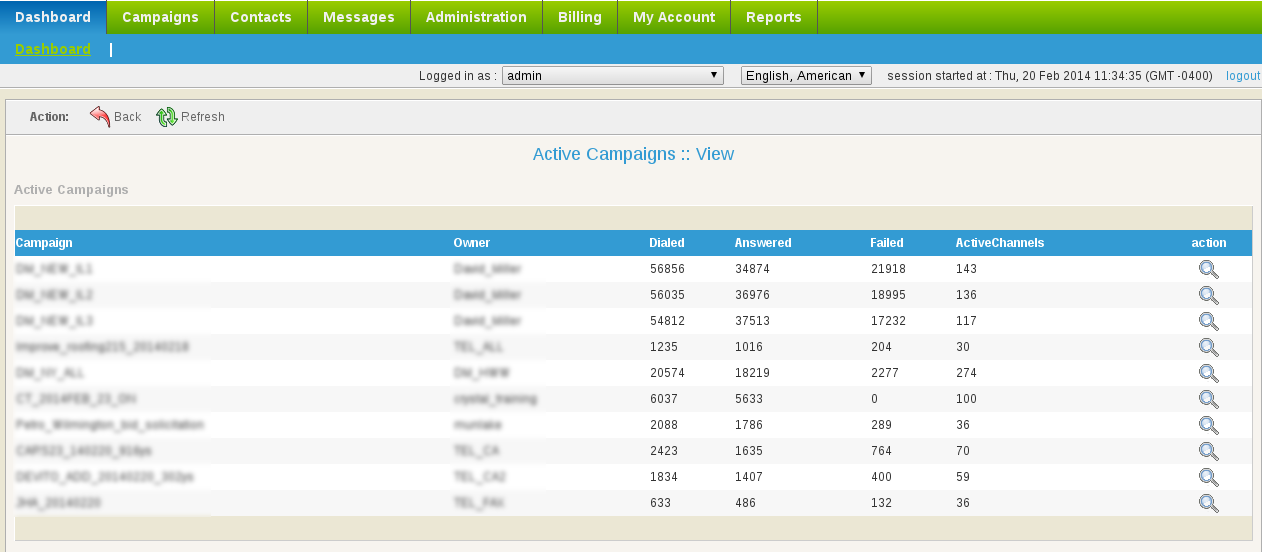Click magnifier for row with 54812 dialed
Image resolution: width=1262 pixels, height=552 pixels.
[x=1208, y=321]
